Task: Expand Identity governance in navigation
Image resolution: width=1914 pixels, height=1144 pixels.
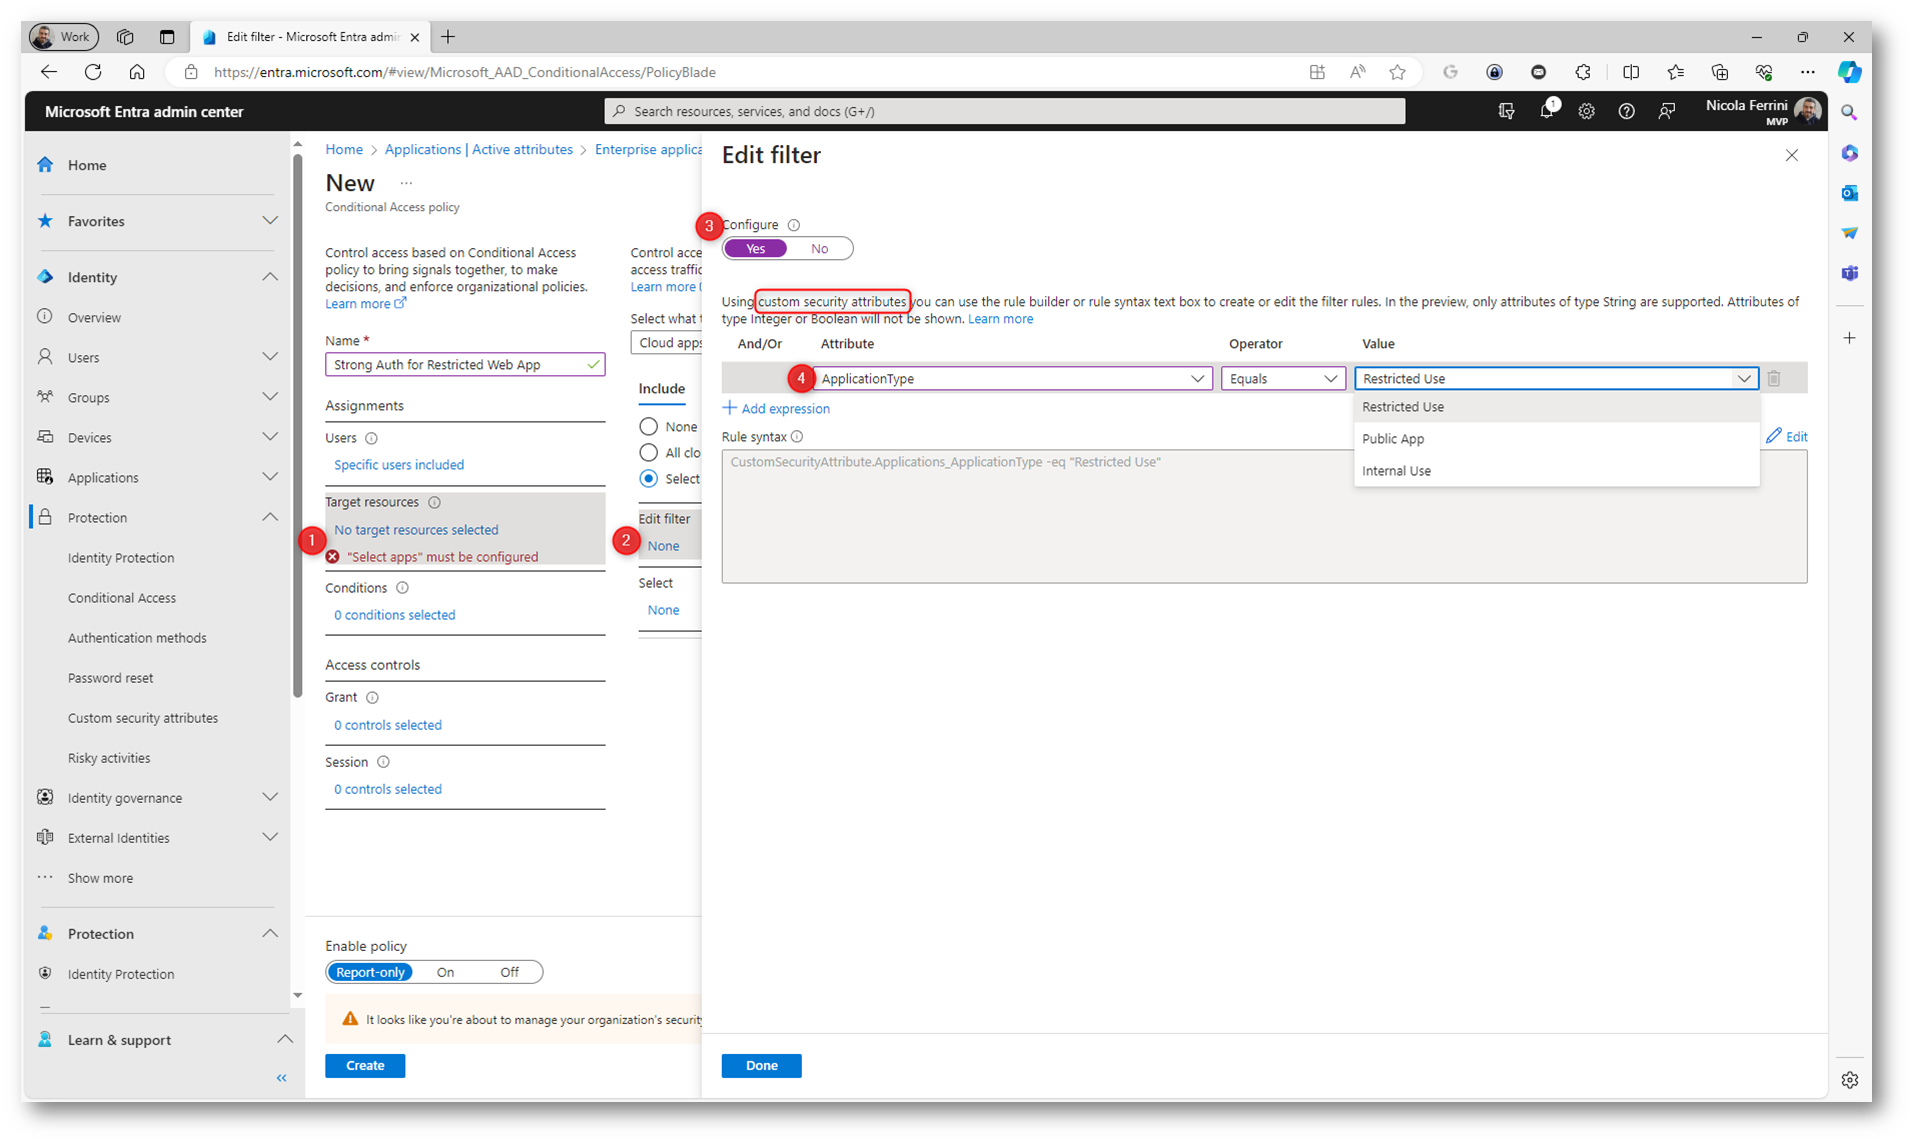Action: (x=270, y=797)
